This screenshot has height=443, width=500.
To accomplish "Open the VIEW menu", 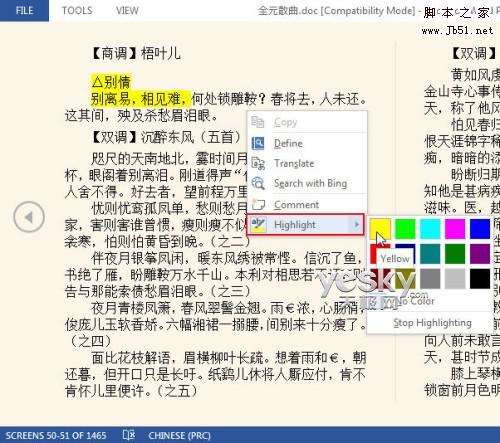I will [127, 10].
